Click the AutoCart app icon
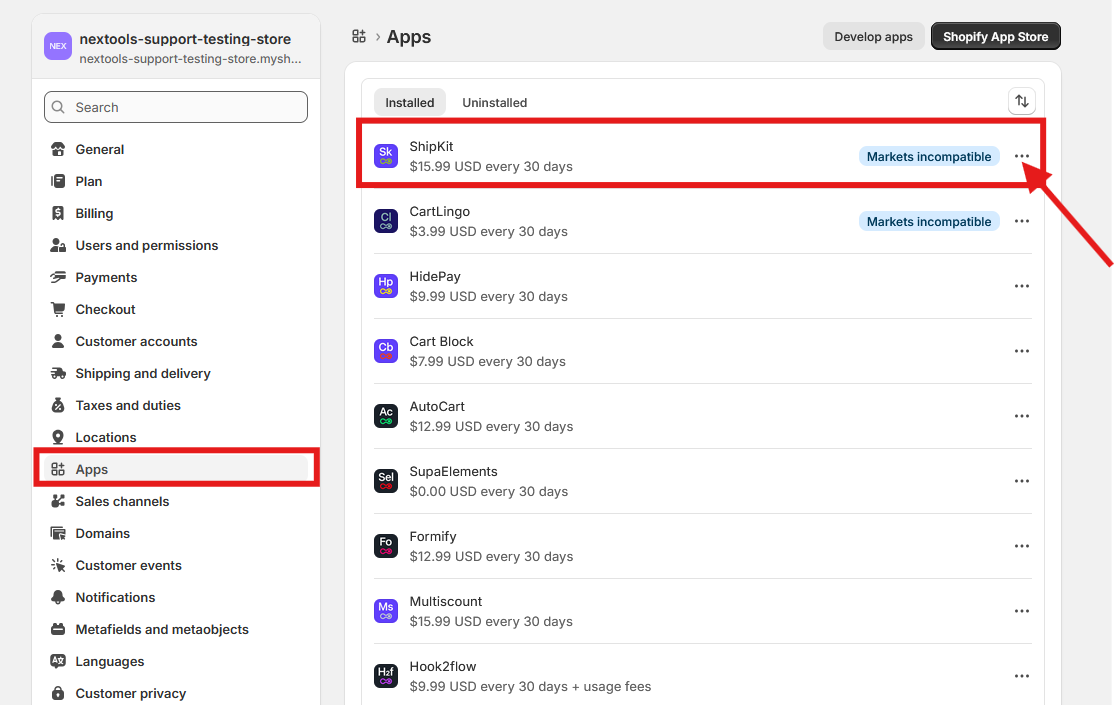The width and height of the screenshot is (1114, 705). click(x=386, y=416)
